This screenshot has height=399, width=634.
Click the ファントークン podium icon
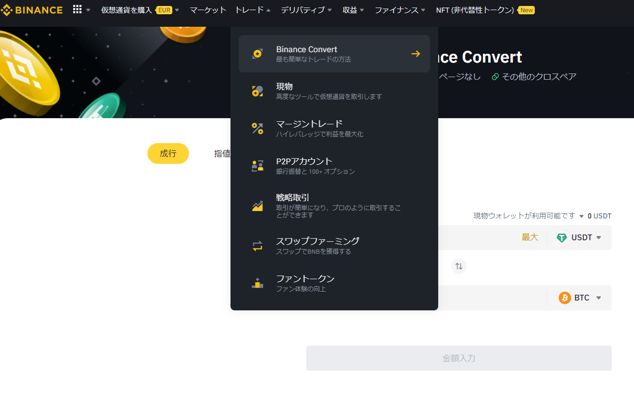257,283
